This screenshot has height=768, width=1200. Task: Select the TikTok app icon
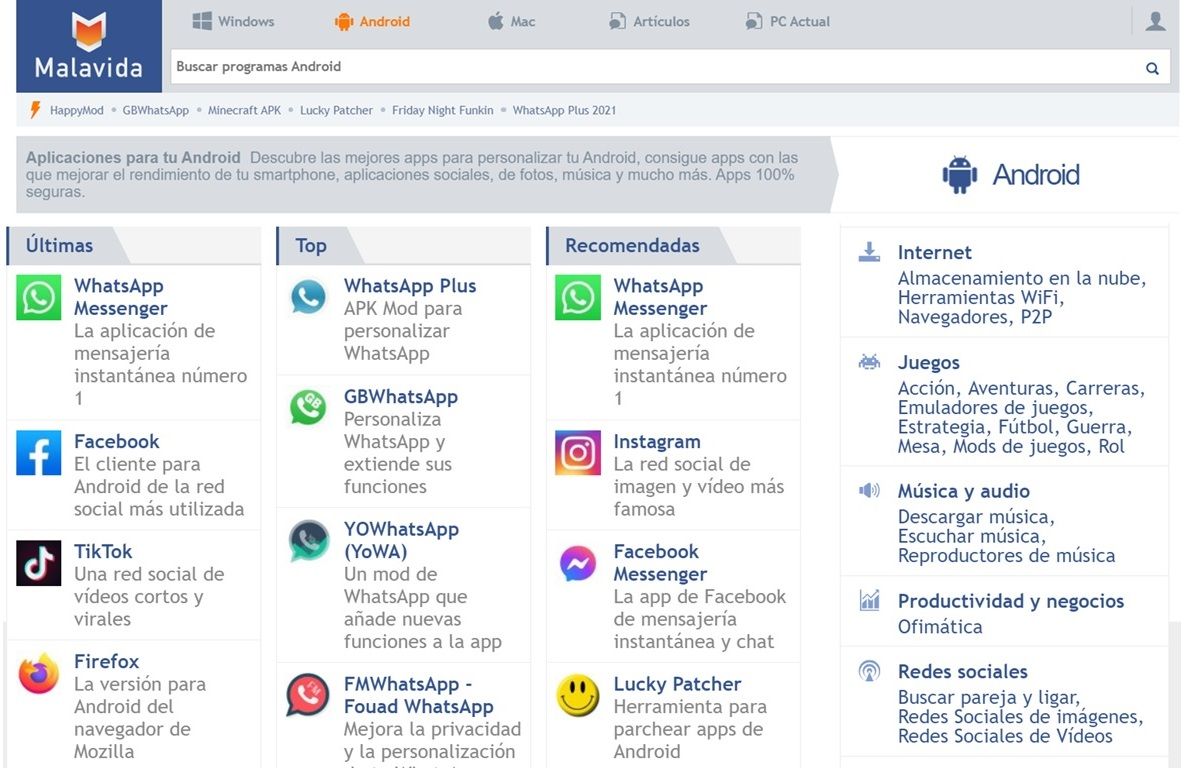click(38, 563)
